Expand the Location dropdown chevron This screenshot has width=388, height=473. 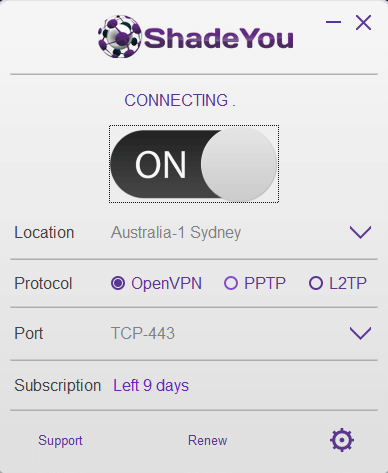tap(360, 232)
